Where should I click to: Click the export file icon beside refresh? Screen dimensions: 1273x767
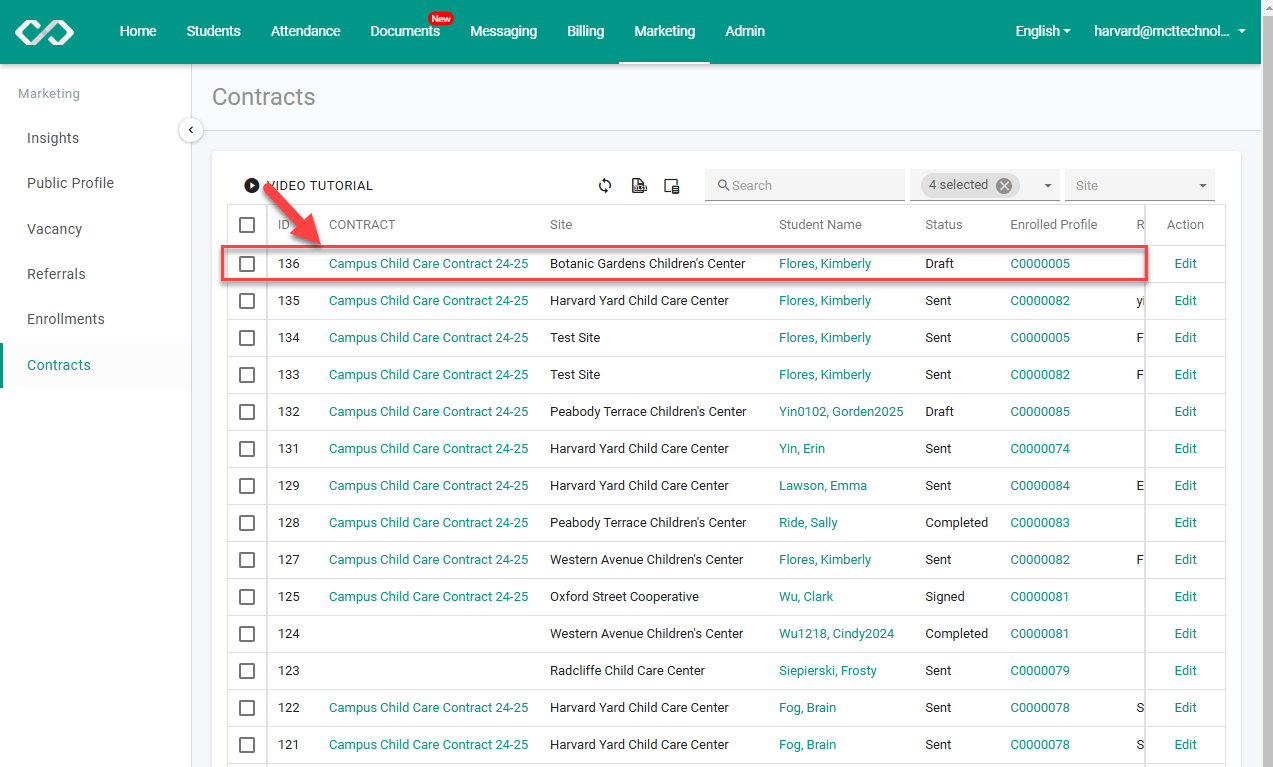[639, 186]
